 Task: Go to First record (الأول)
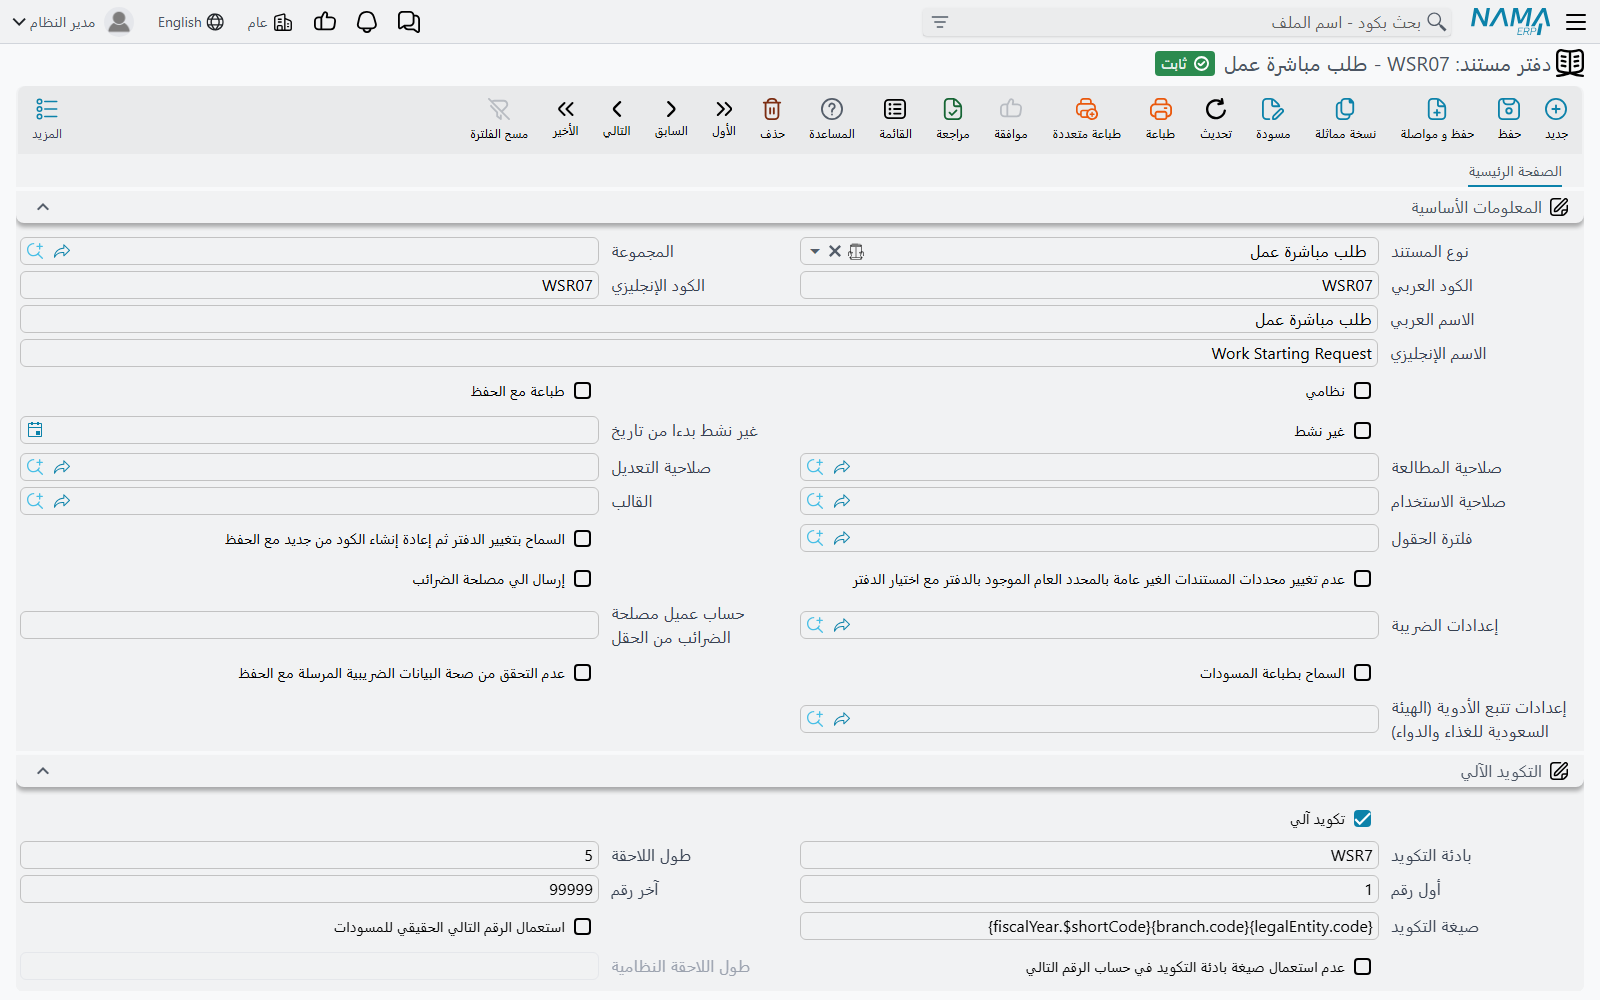click(724, 109)
